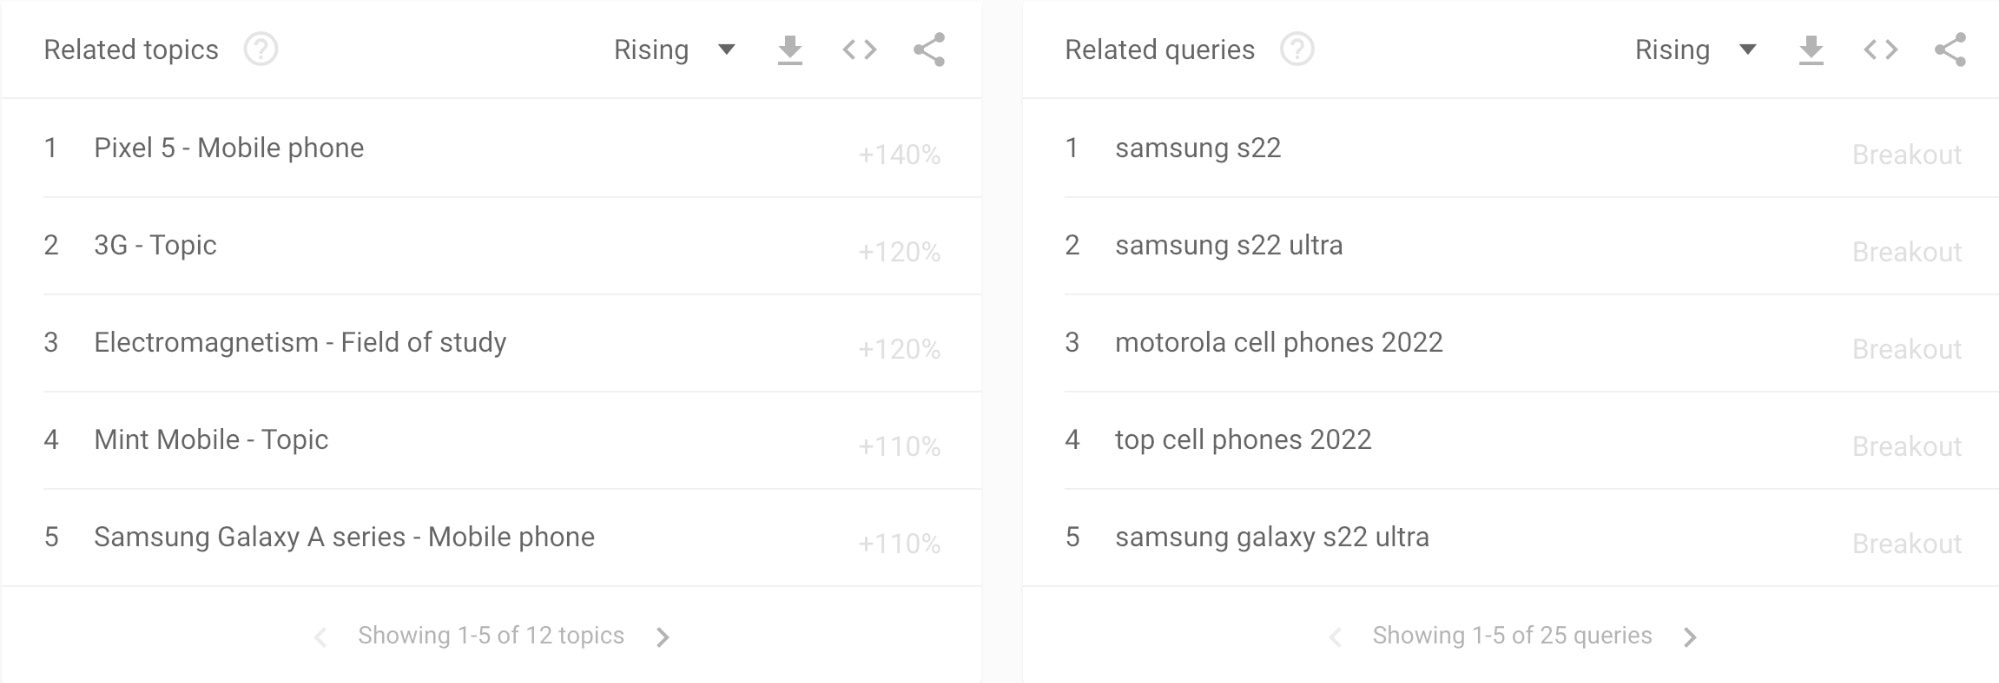
Task: Click help icon beside Related topics
Action: (x=261, y=49)
